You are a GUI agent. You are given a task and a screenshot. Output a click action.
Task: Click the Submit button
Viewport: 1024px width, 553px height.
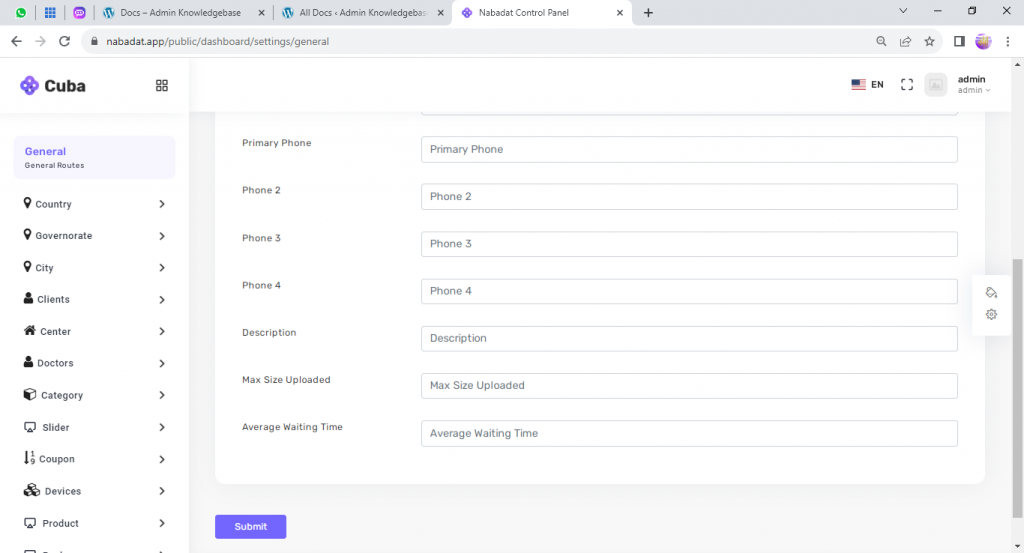250,527
